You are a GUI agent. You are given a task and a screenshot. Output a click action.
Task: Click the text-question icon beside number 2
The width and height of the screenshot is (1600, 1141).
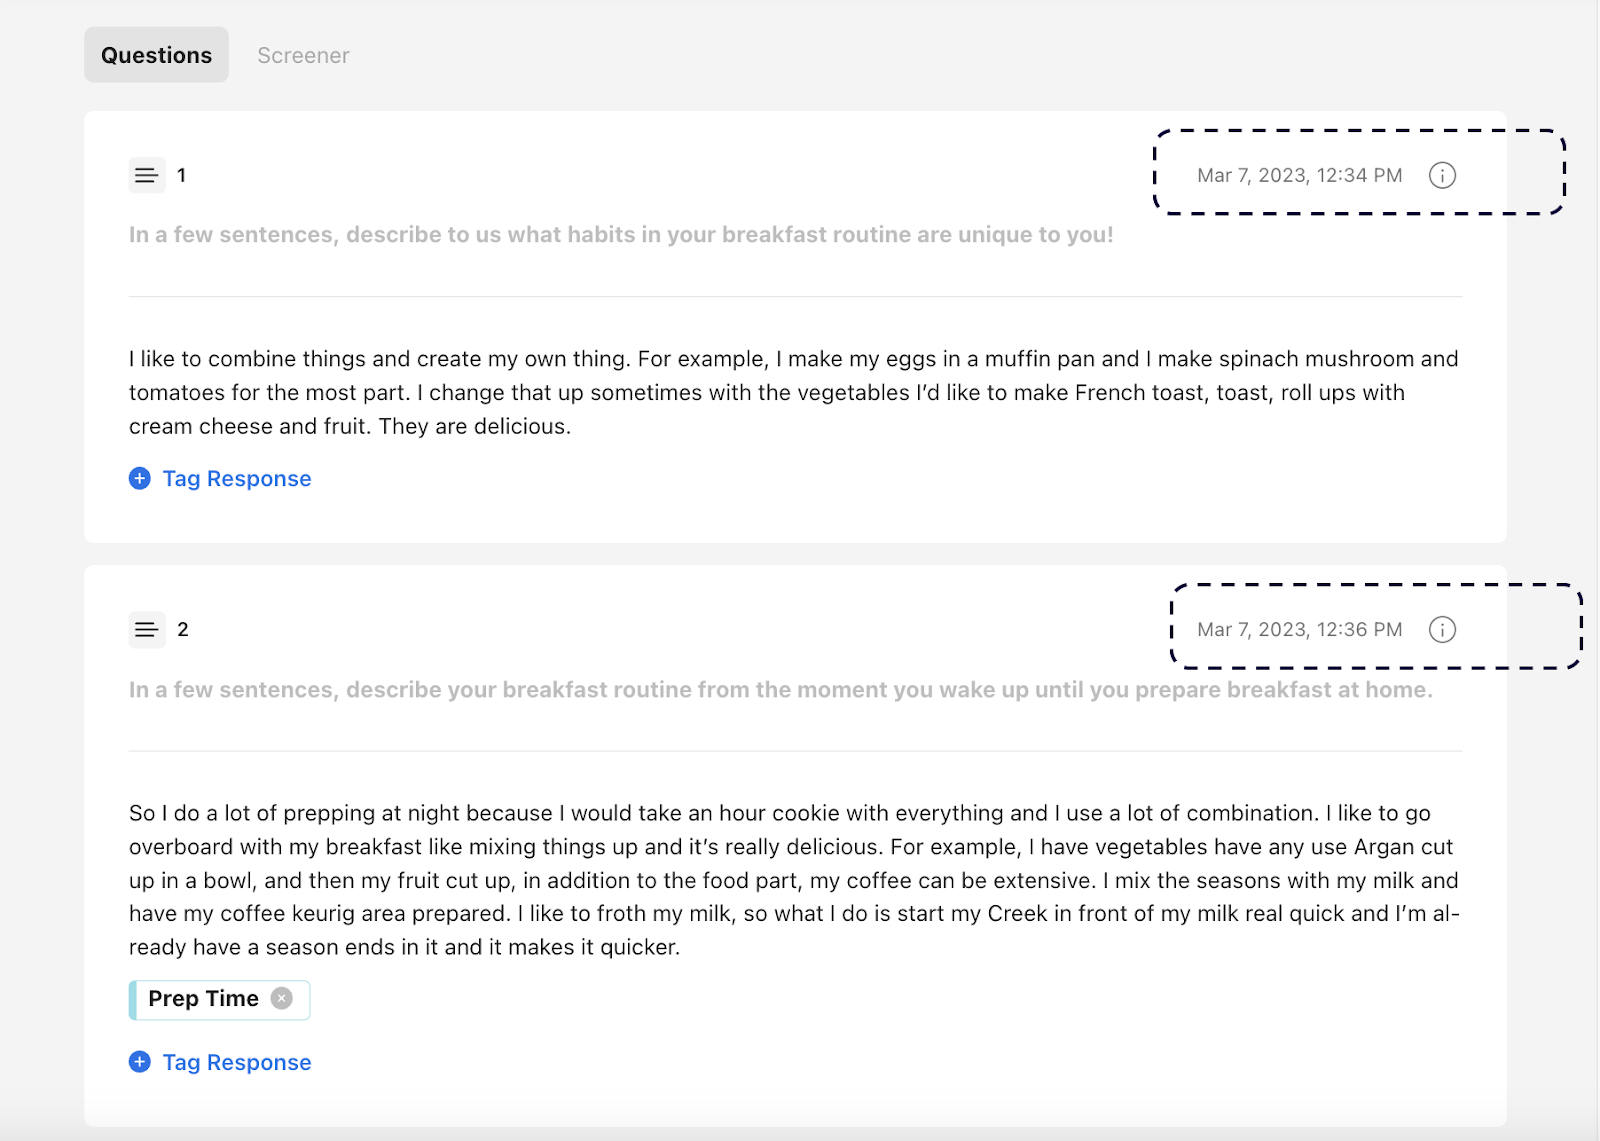point(146,629)
